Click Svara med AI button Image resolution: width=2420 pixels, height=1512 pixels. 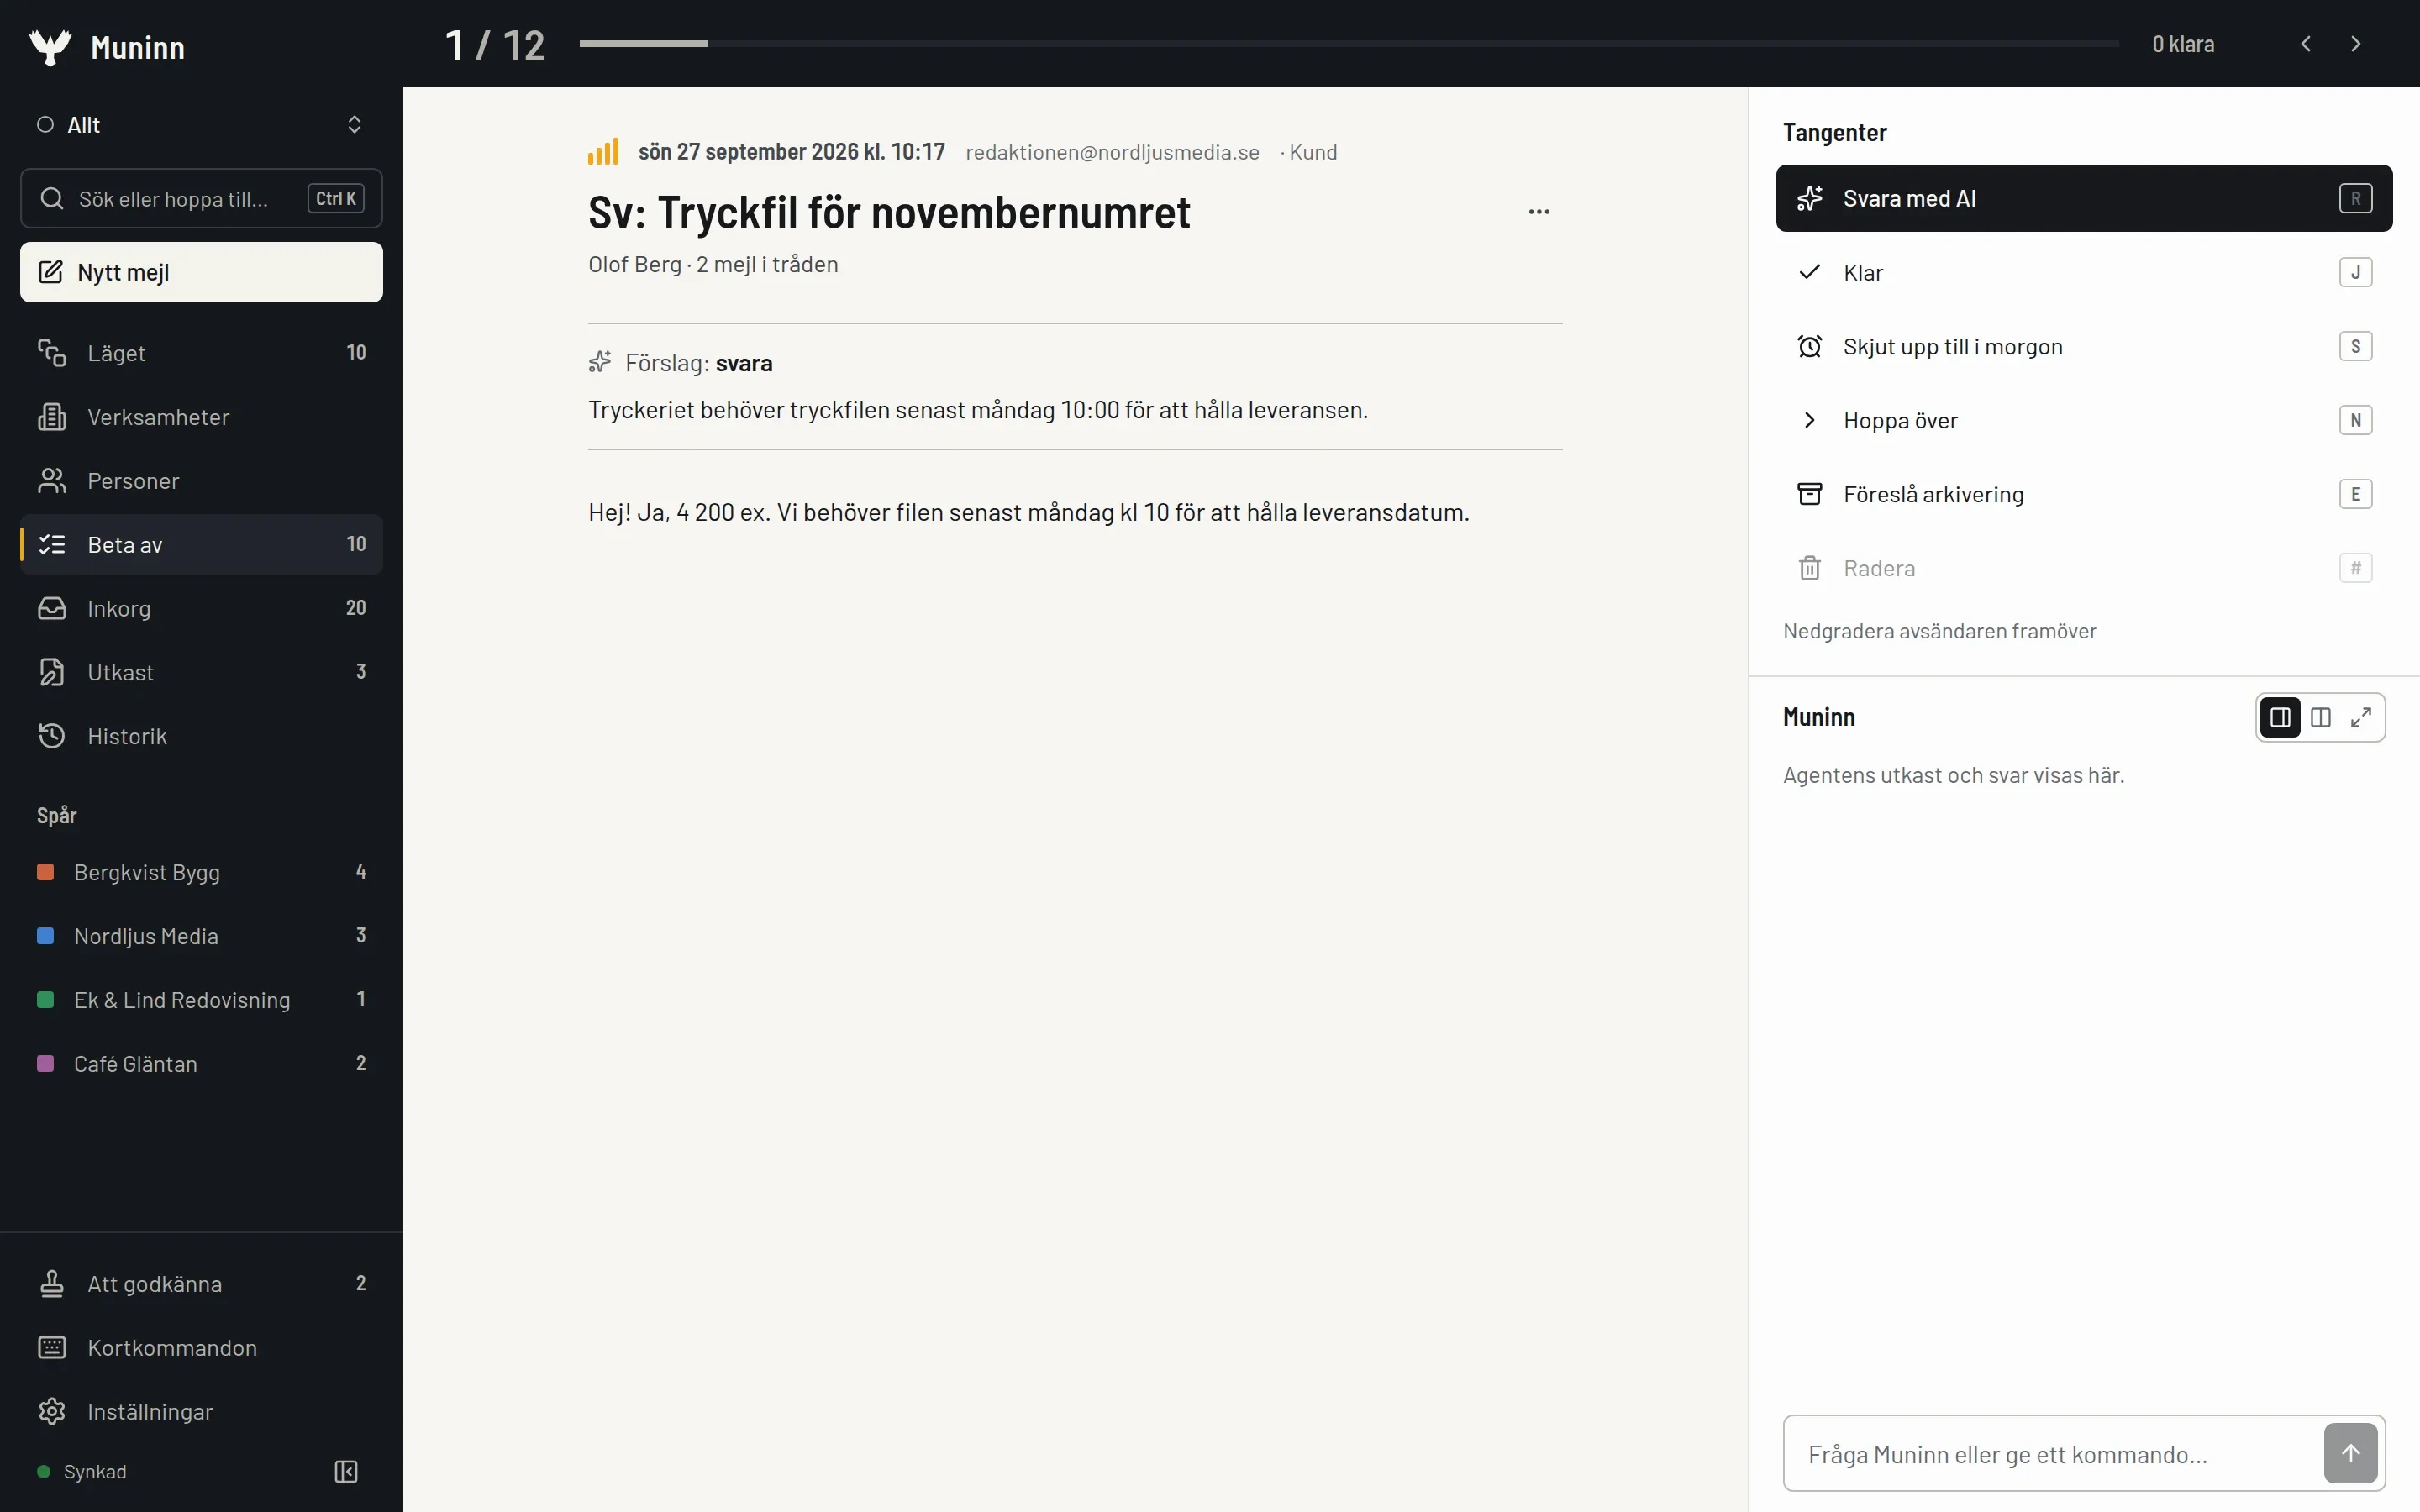click(x=2084, y=198)
